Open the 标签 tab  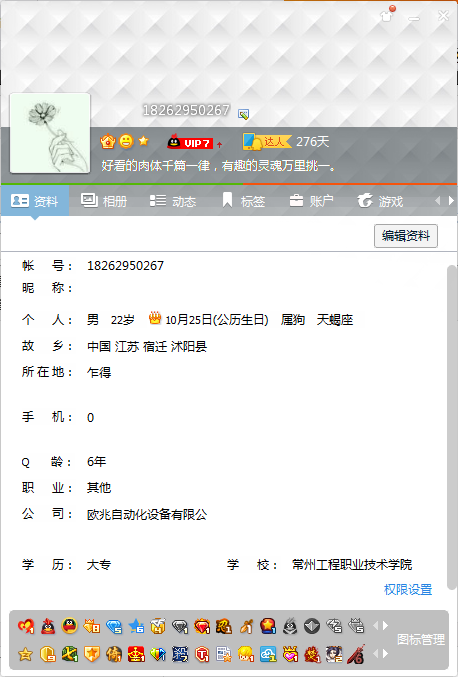coord(243,201)
